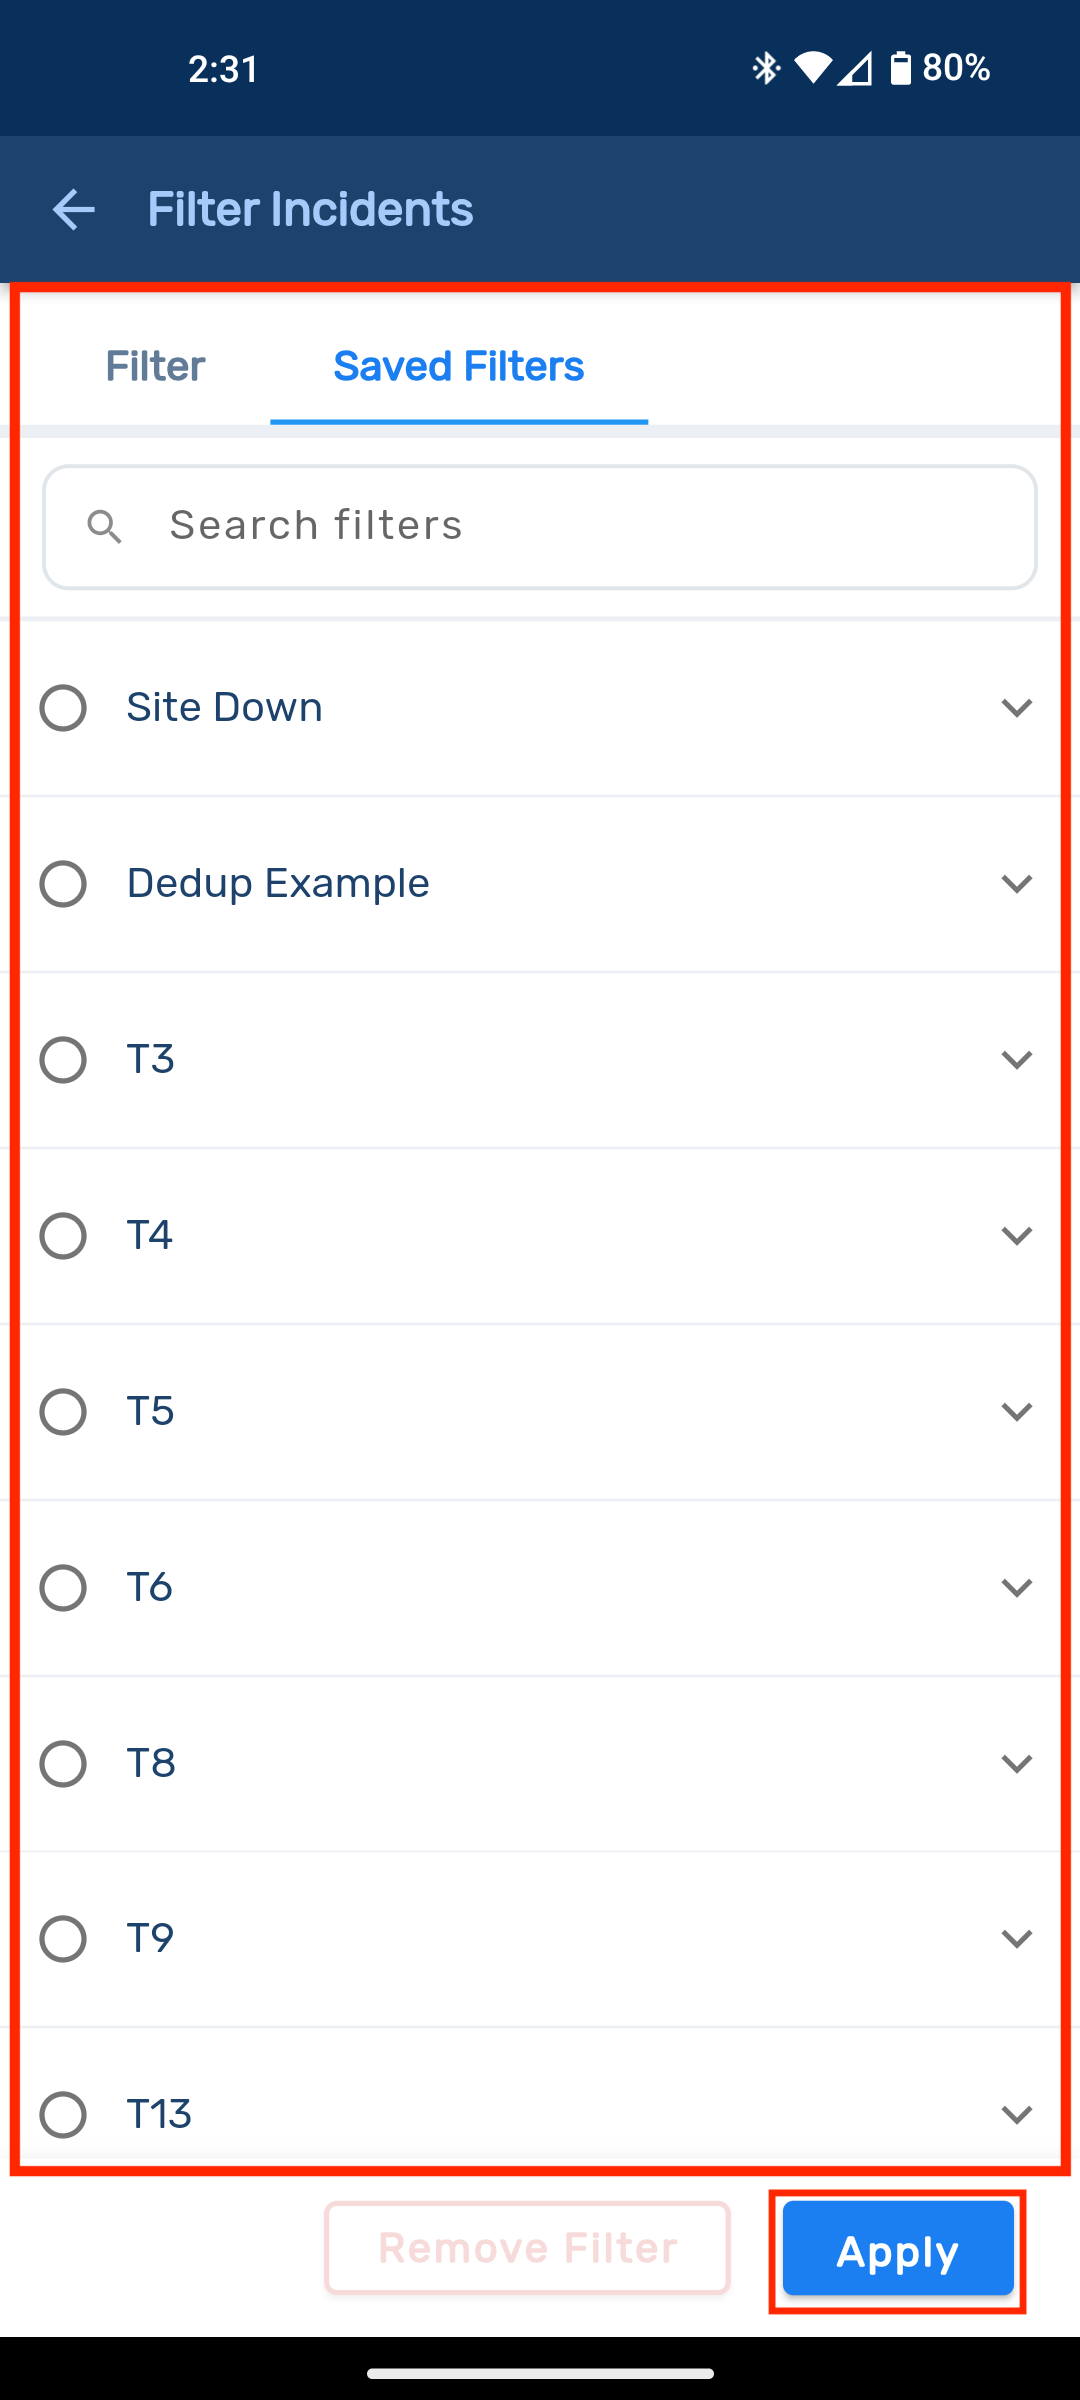Tap the cellular signal icon

855,68
